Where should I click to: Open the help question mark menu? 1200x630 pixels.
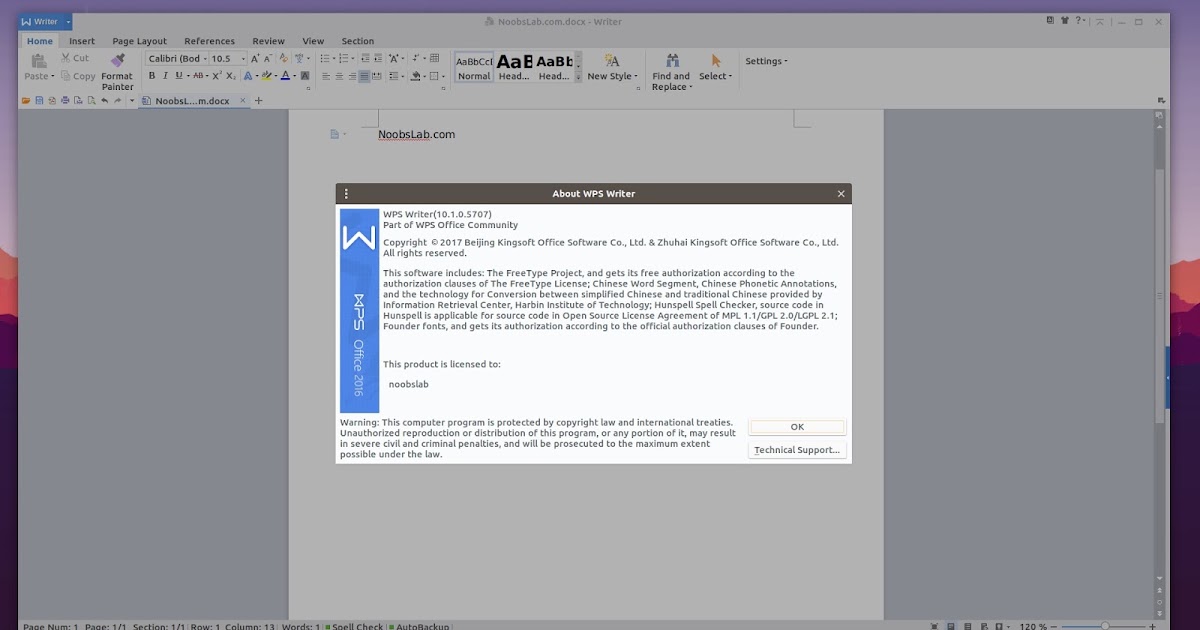tap(1082, 20)
